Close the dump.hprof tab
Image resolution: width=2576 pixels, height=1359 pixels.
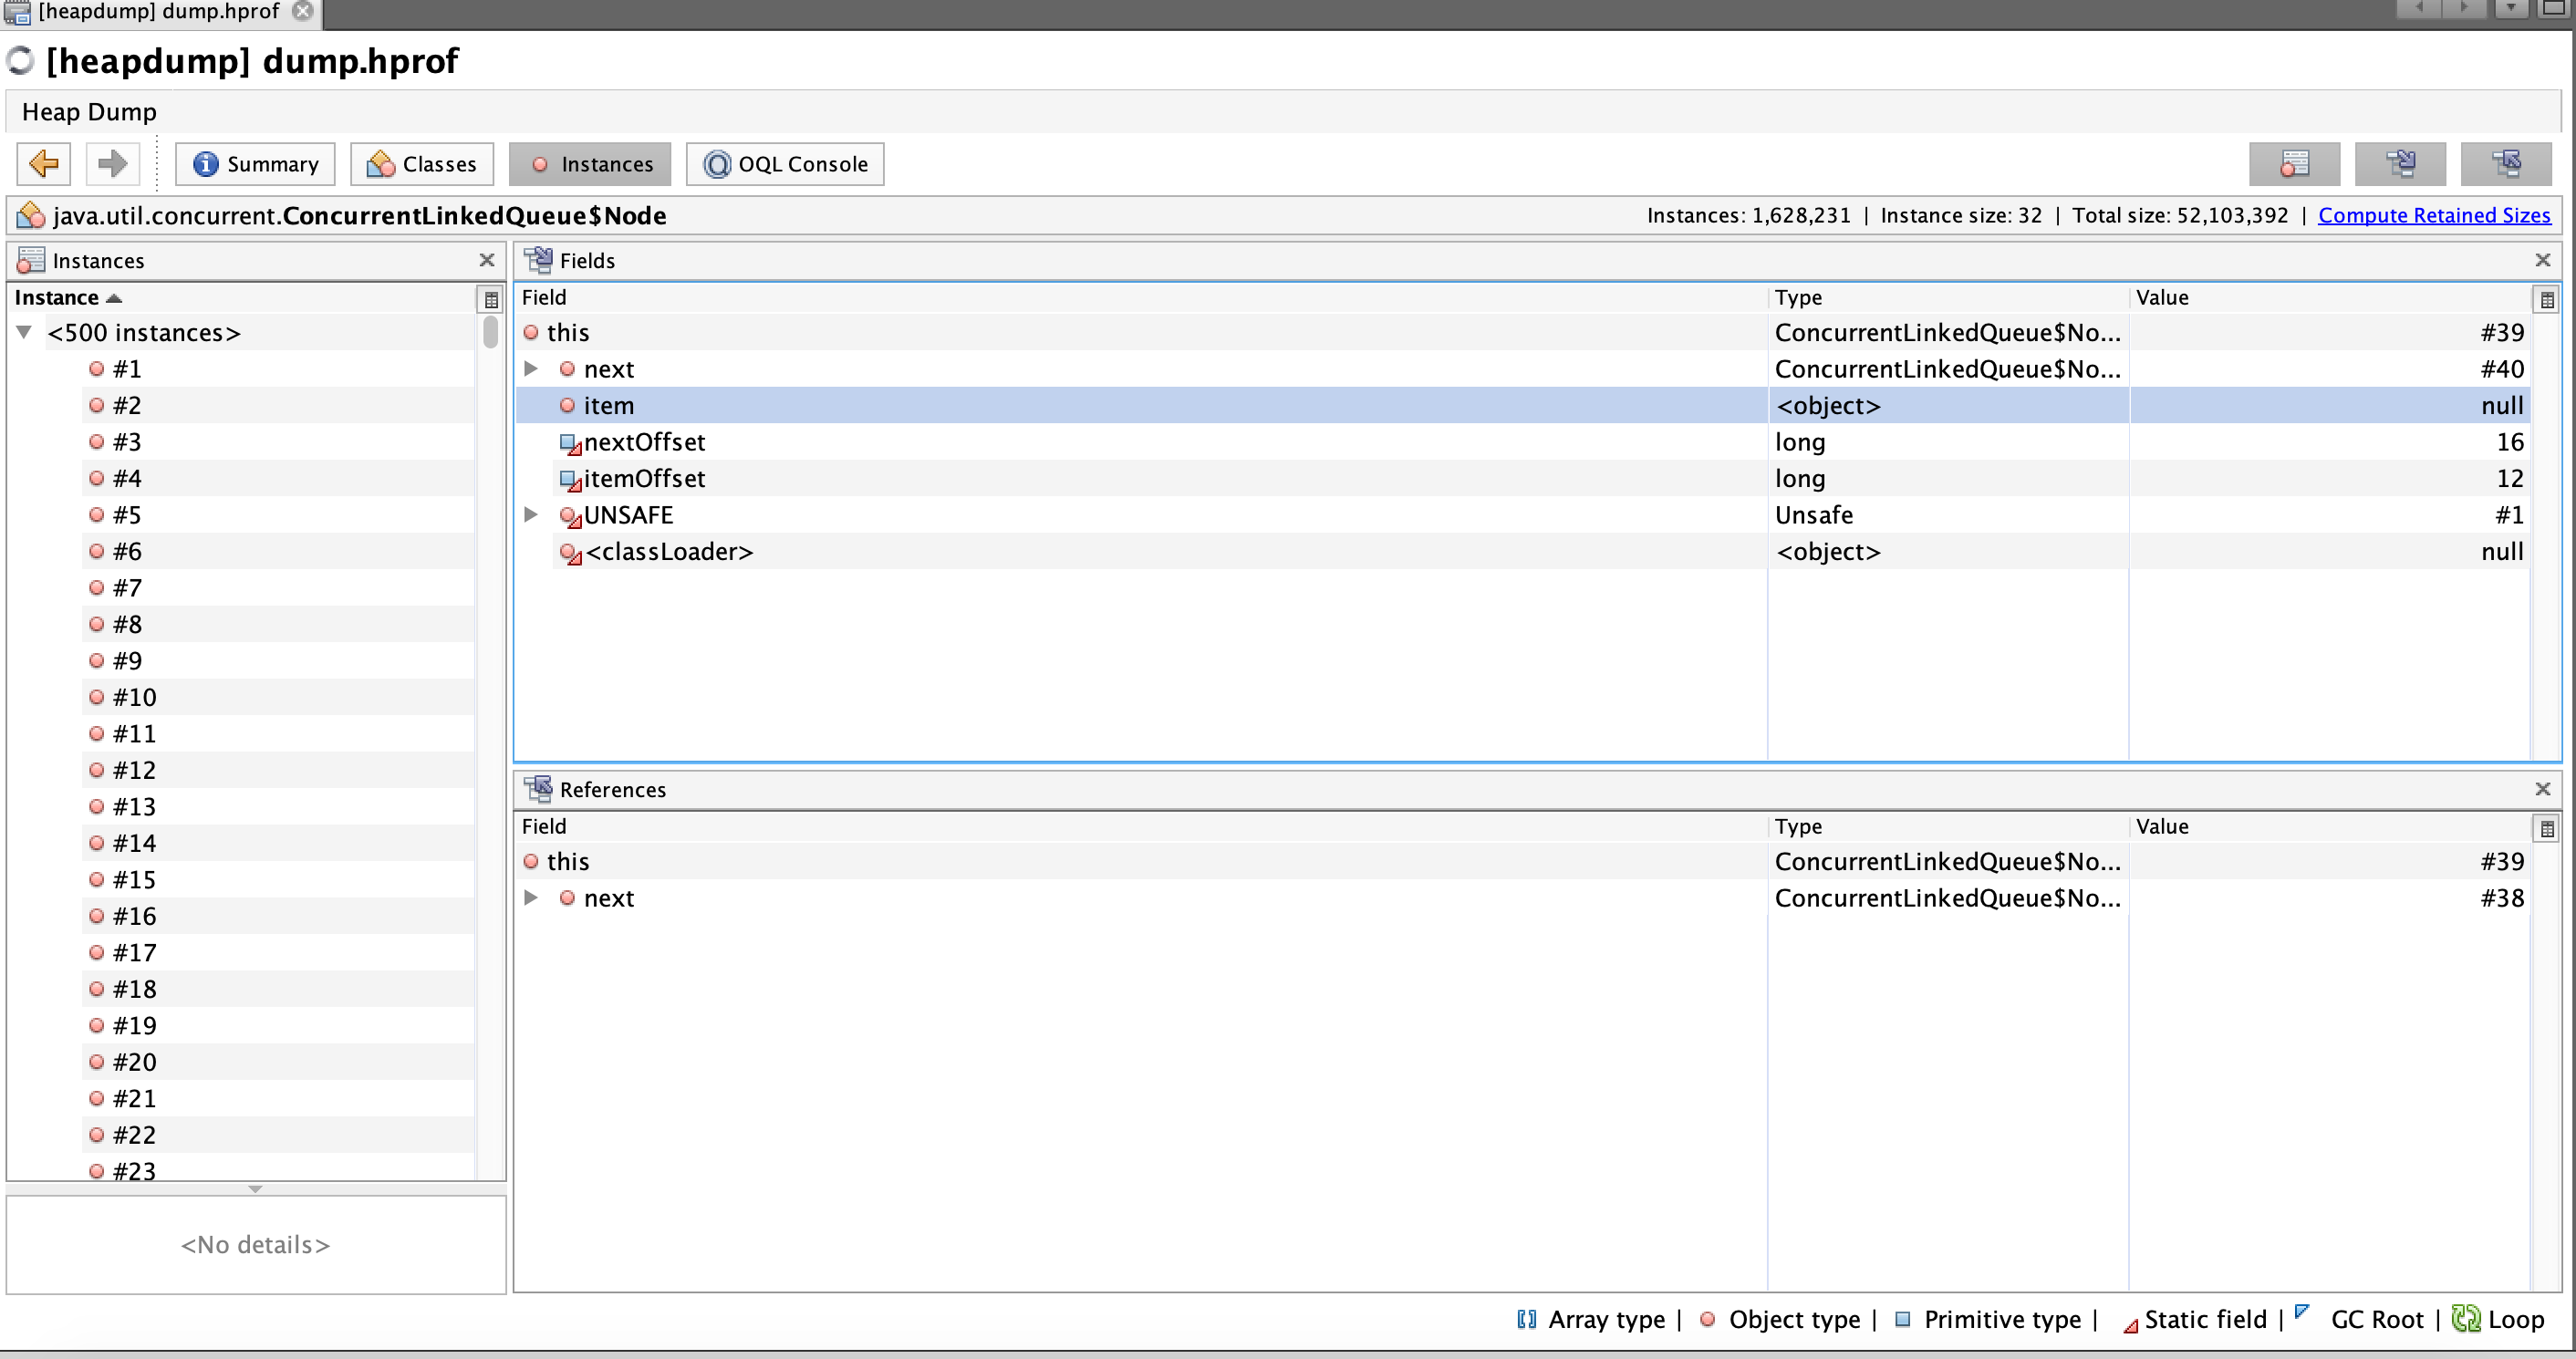[303, 11]
